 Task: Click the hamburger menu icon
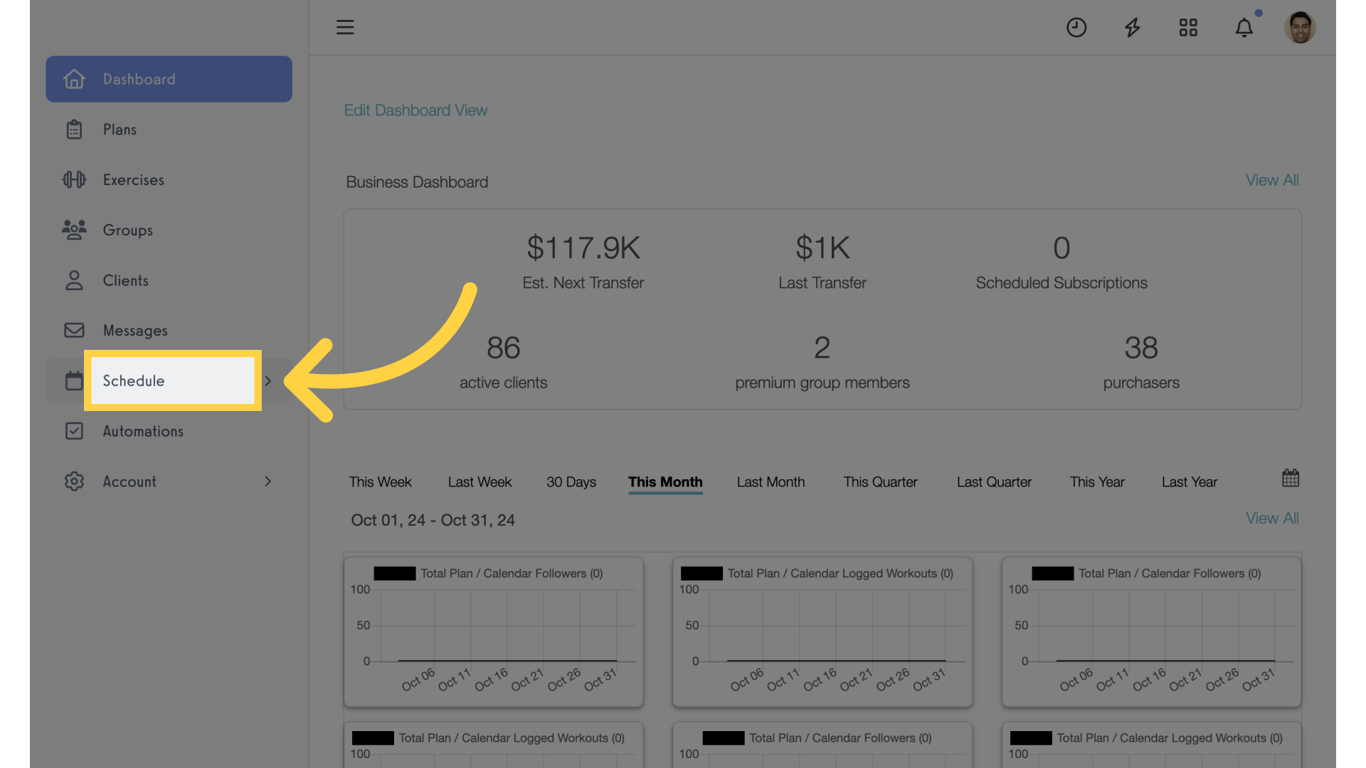tap(345, 27)
